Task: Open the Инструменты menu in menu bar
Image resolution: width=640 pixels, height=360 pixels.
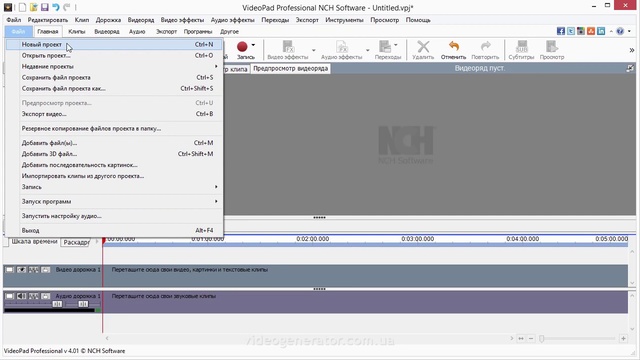Action: pyautogui.click(x=344, y=20)
